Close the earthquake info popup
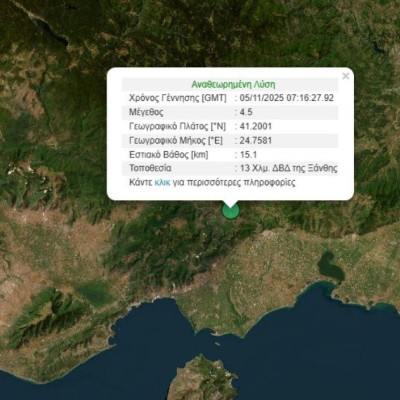The image size is (400, 400). (346, 76)
